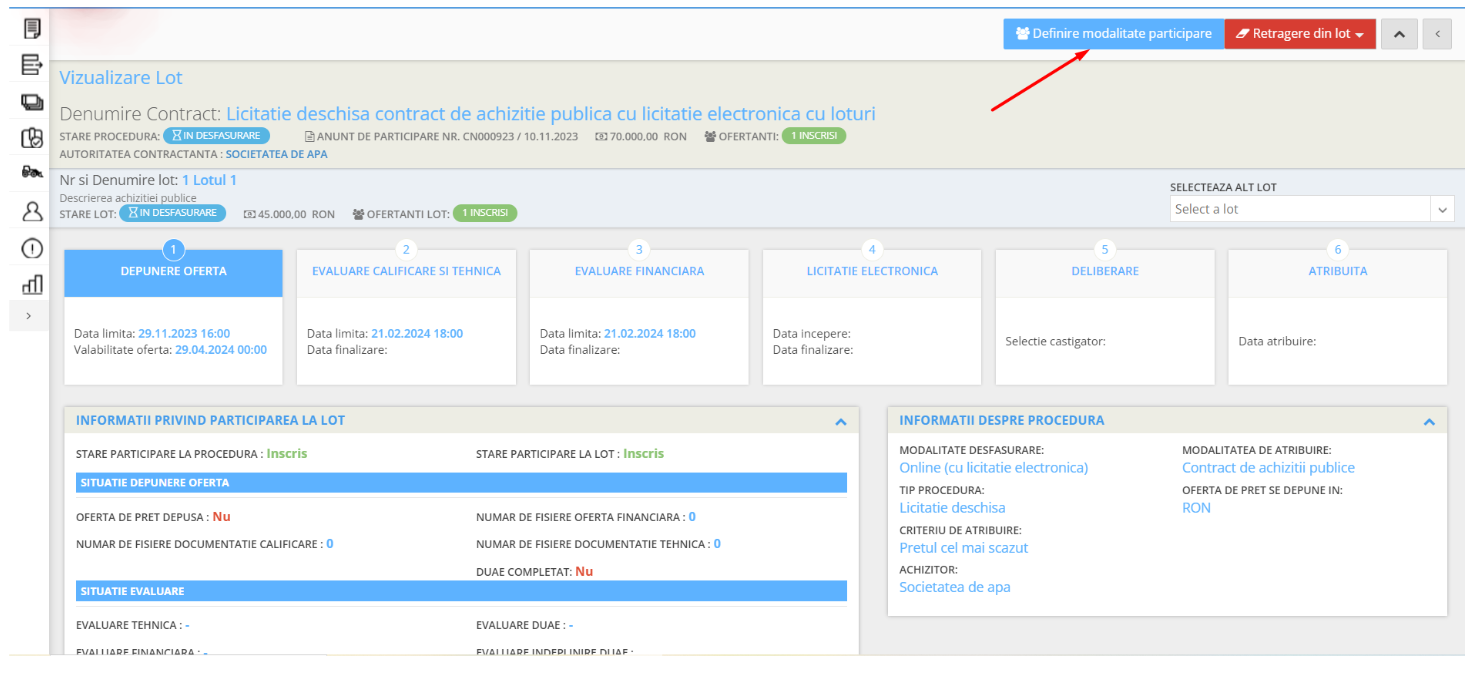Open the clipboard verification icon in sidebar
This screenshot has height=675, width=1481.
[30, 138]
